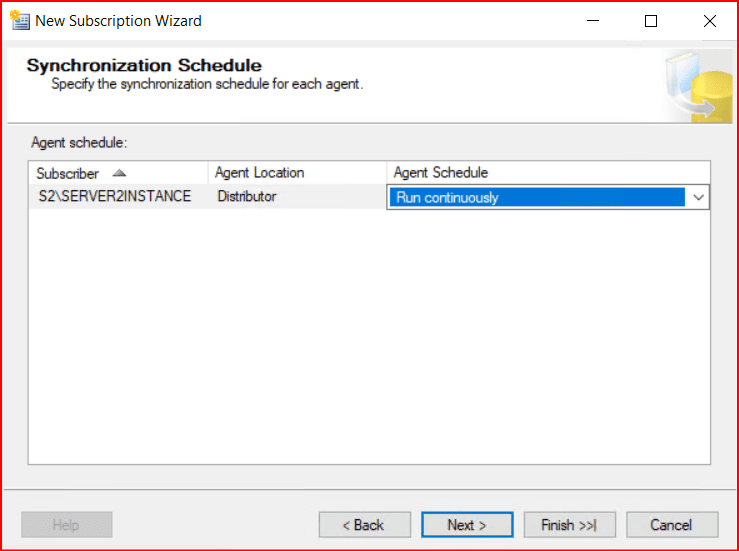The width and height of the screenshot is (739, 551).
Task: Close the New Subscription Wizard window
Action: (x=708, y=20)
